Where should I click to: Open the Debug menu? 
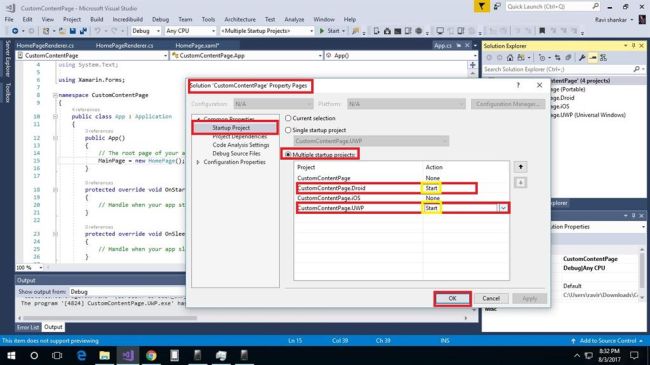160,19
